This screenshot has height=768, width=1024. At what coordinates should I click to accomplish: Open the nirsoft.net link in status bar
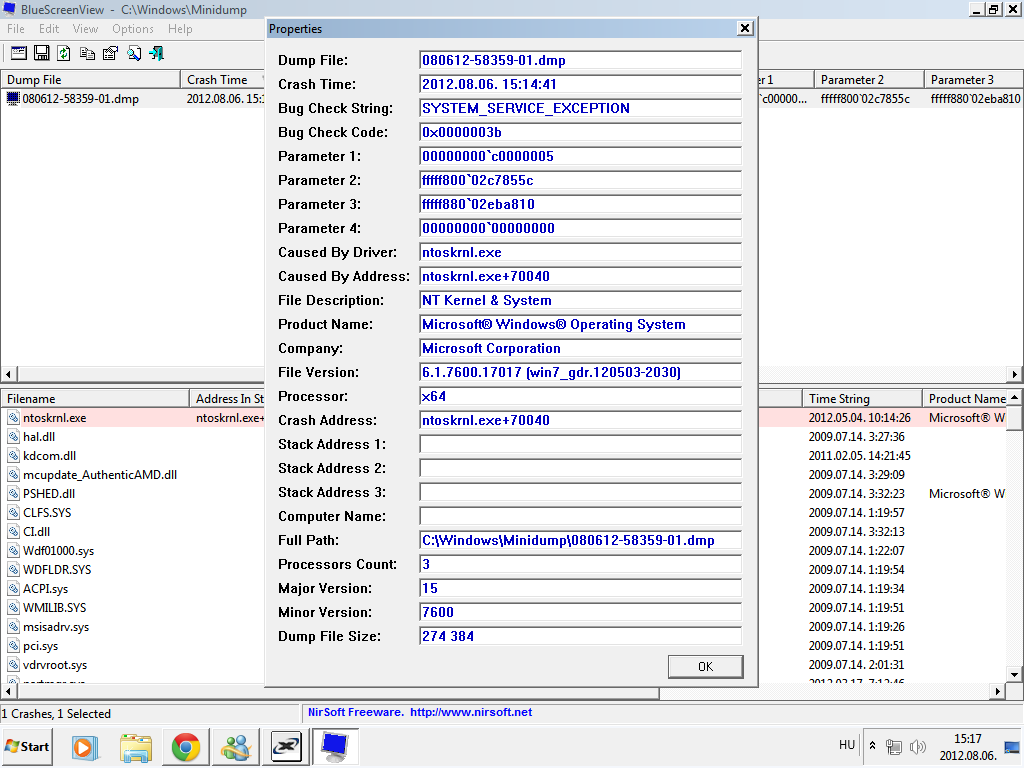click(471, 712)
